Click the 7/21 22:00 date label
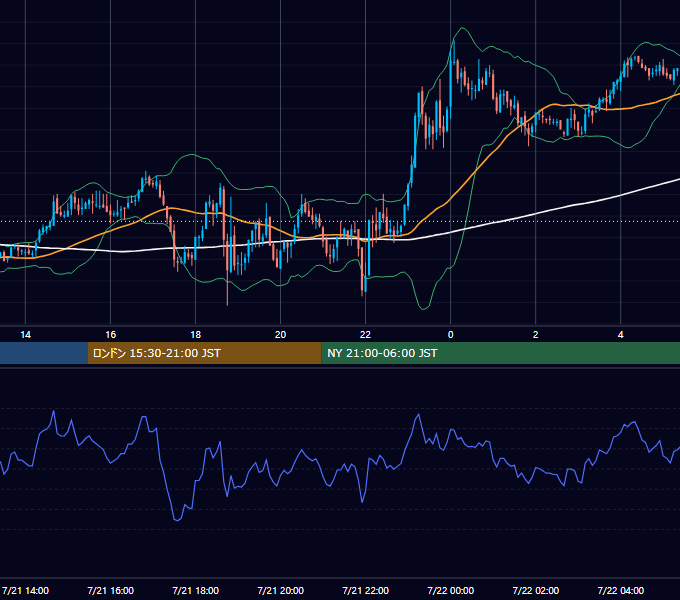 click(366, 590)
